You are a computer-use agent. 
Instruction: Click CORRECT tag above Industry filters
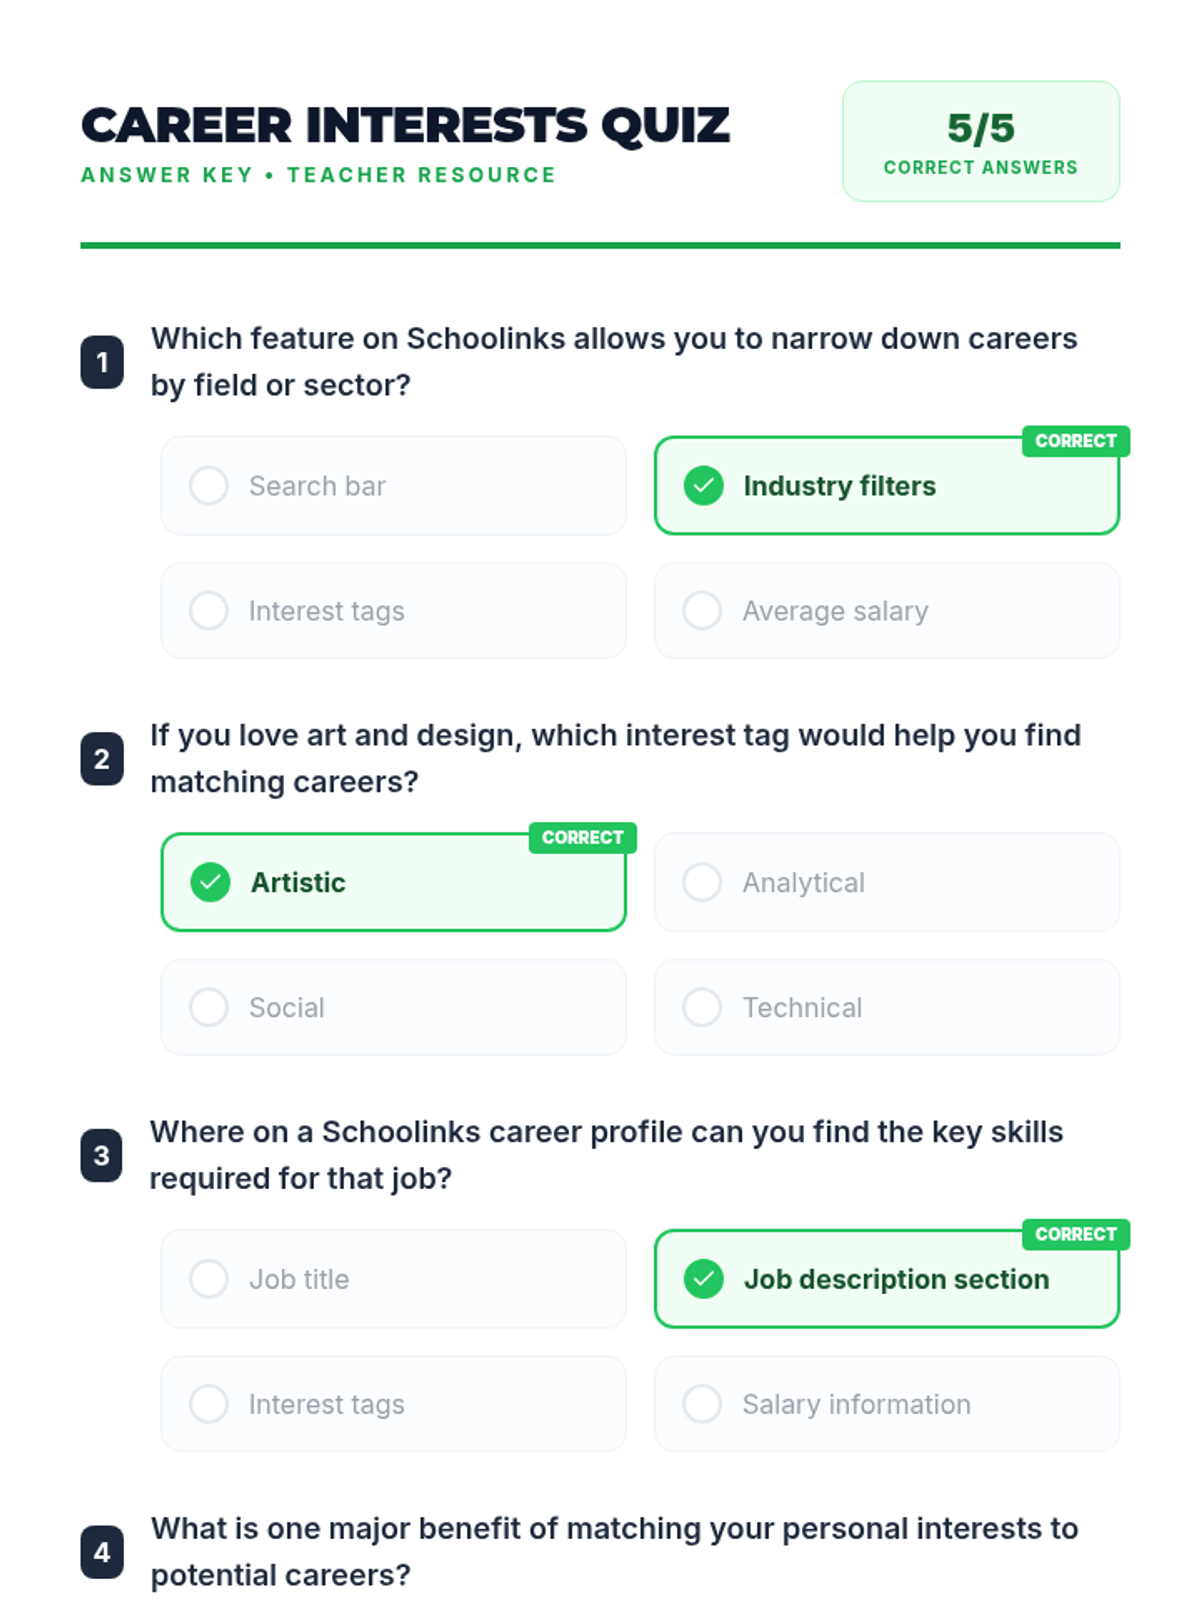(x=1076, y=441)
